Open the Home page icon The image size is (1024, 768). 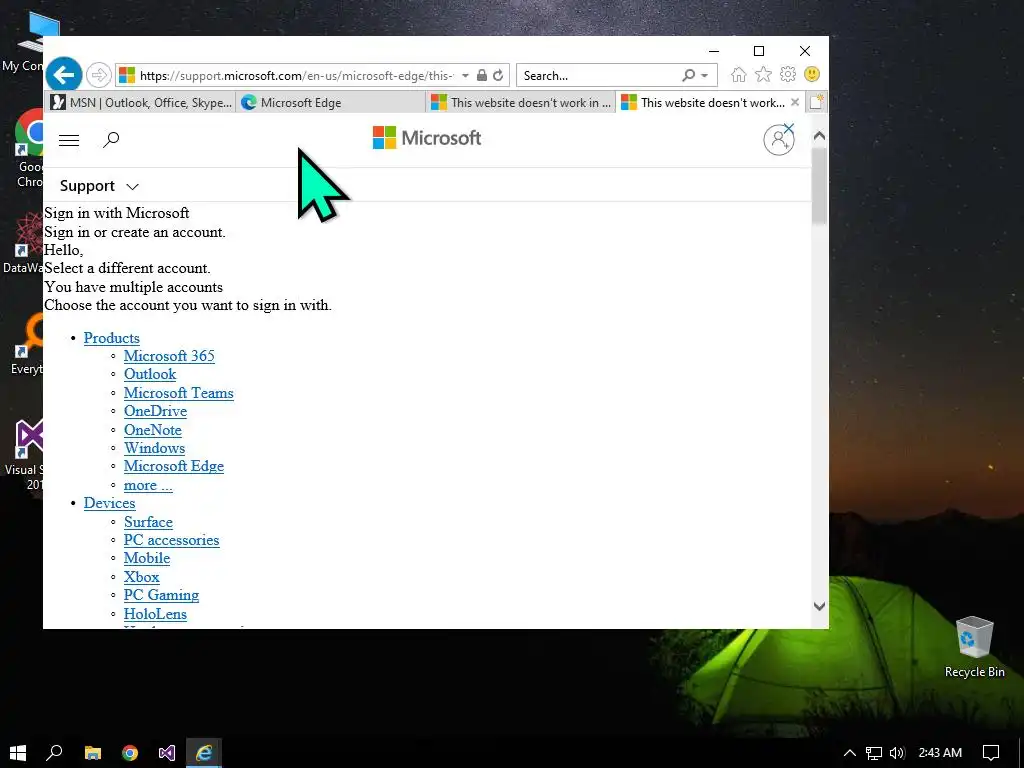[x=739, y=74]
